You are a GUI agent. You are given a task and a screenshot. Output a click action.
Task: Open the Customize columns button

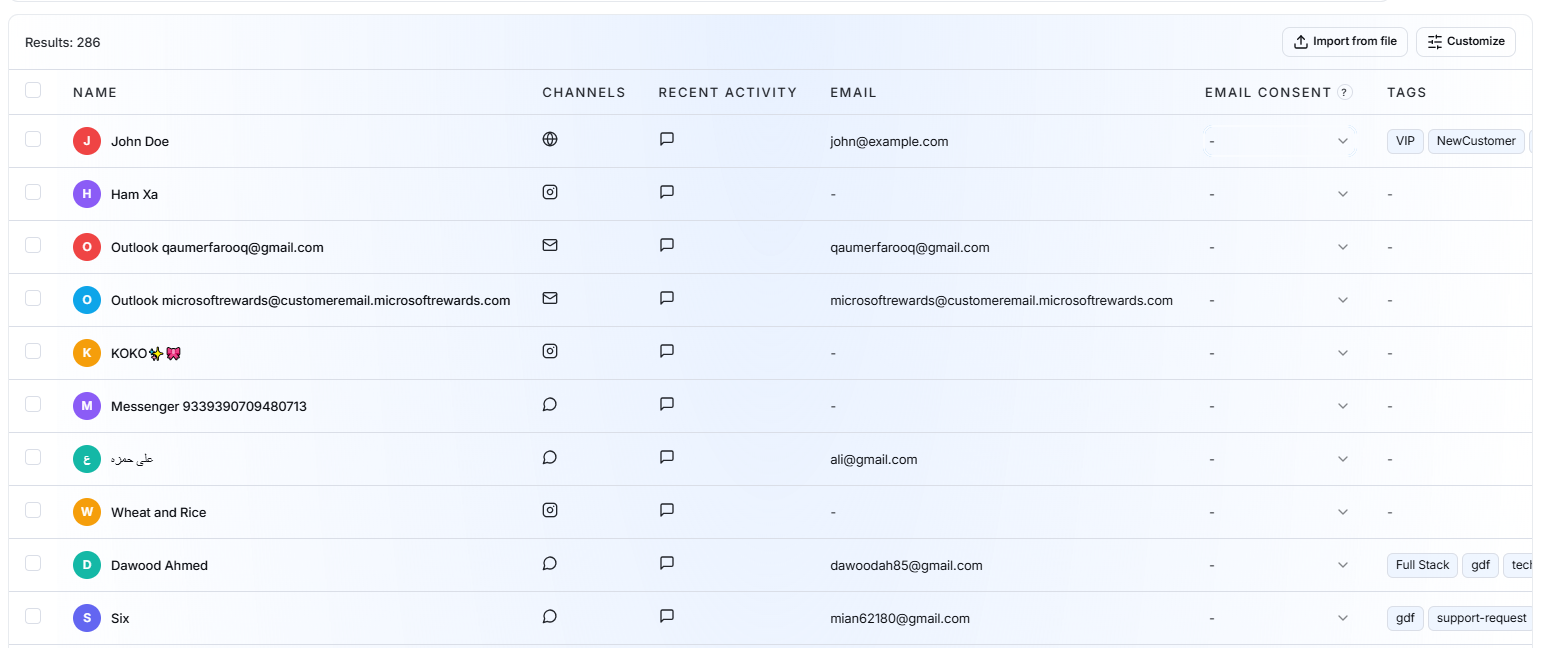1466,42
